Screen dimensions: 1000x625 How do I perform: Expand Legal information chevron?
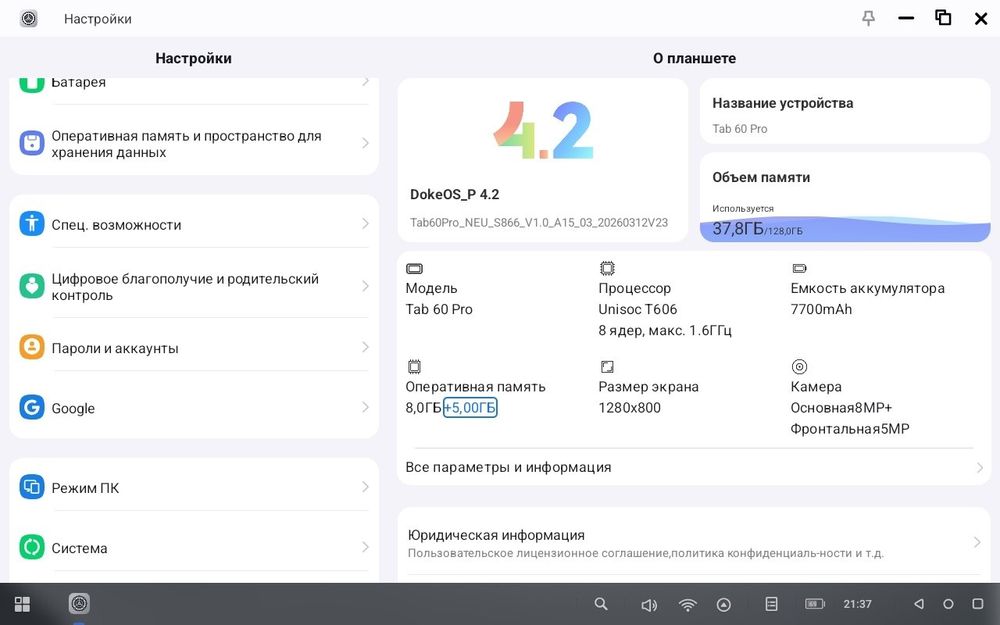coord(977,542)
